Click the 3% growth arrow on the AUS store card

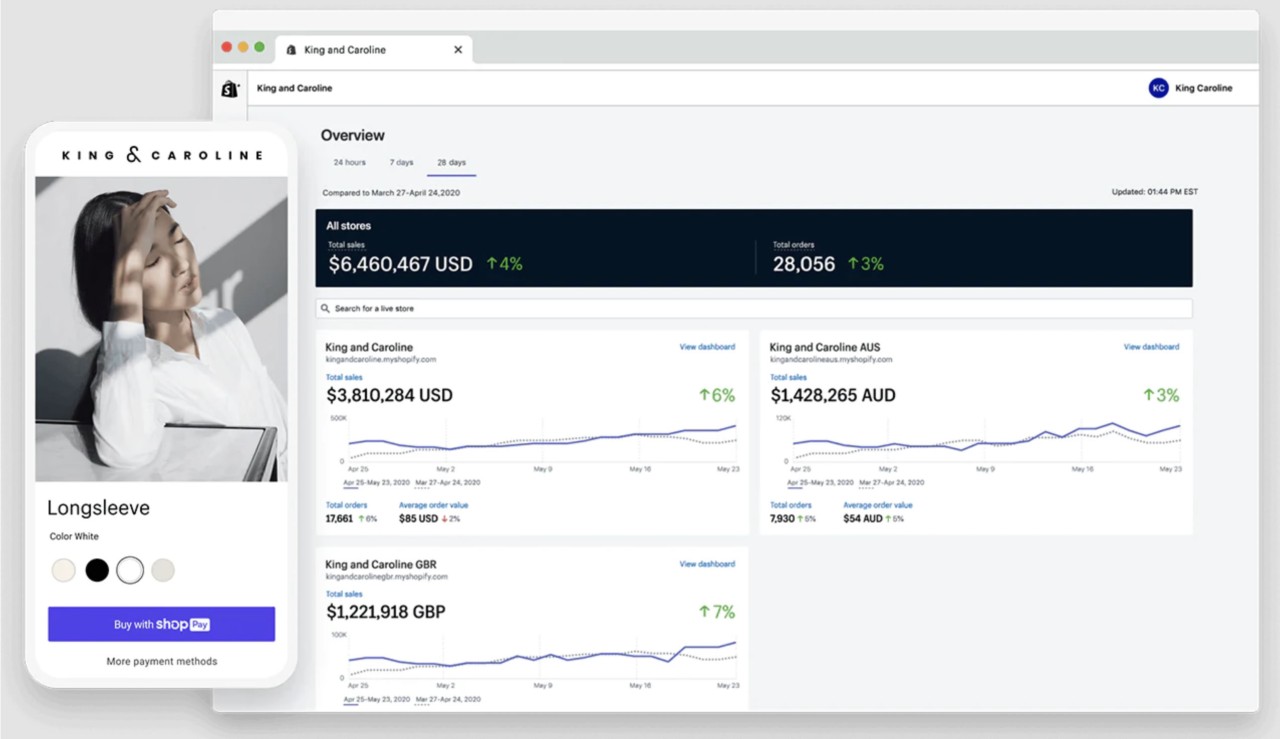[1160, 395]
